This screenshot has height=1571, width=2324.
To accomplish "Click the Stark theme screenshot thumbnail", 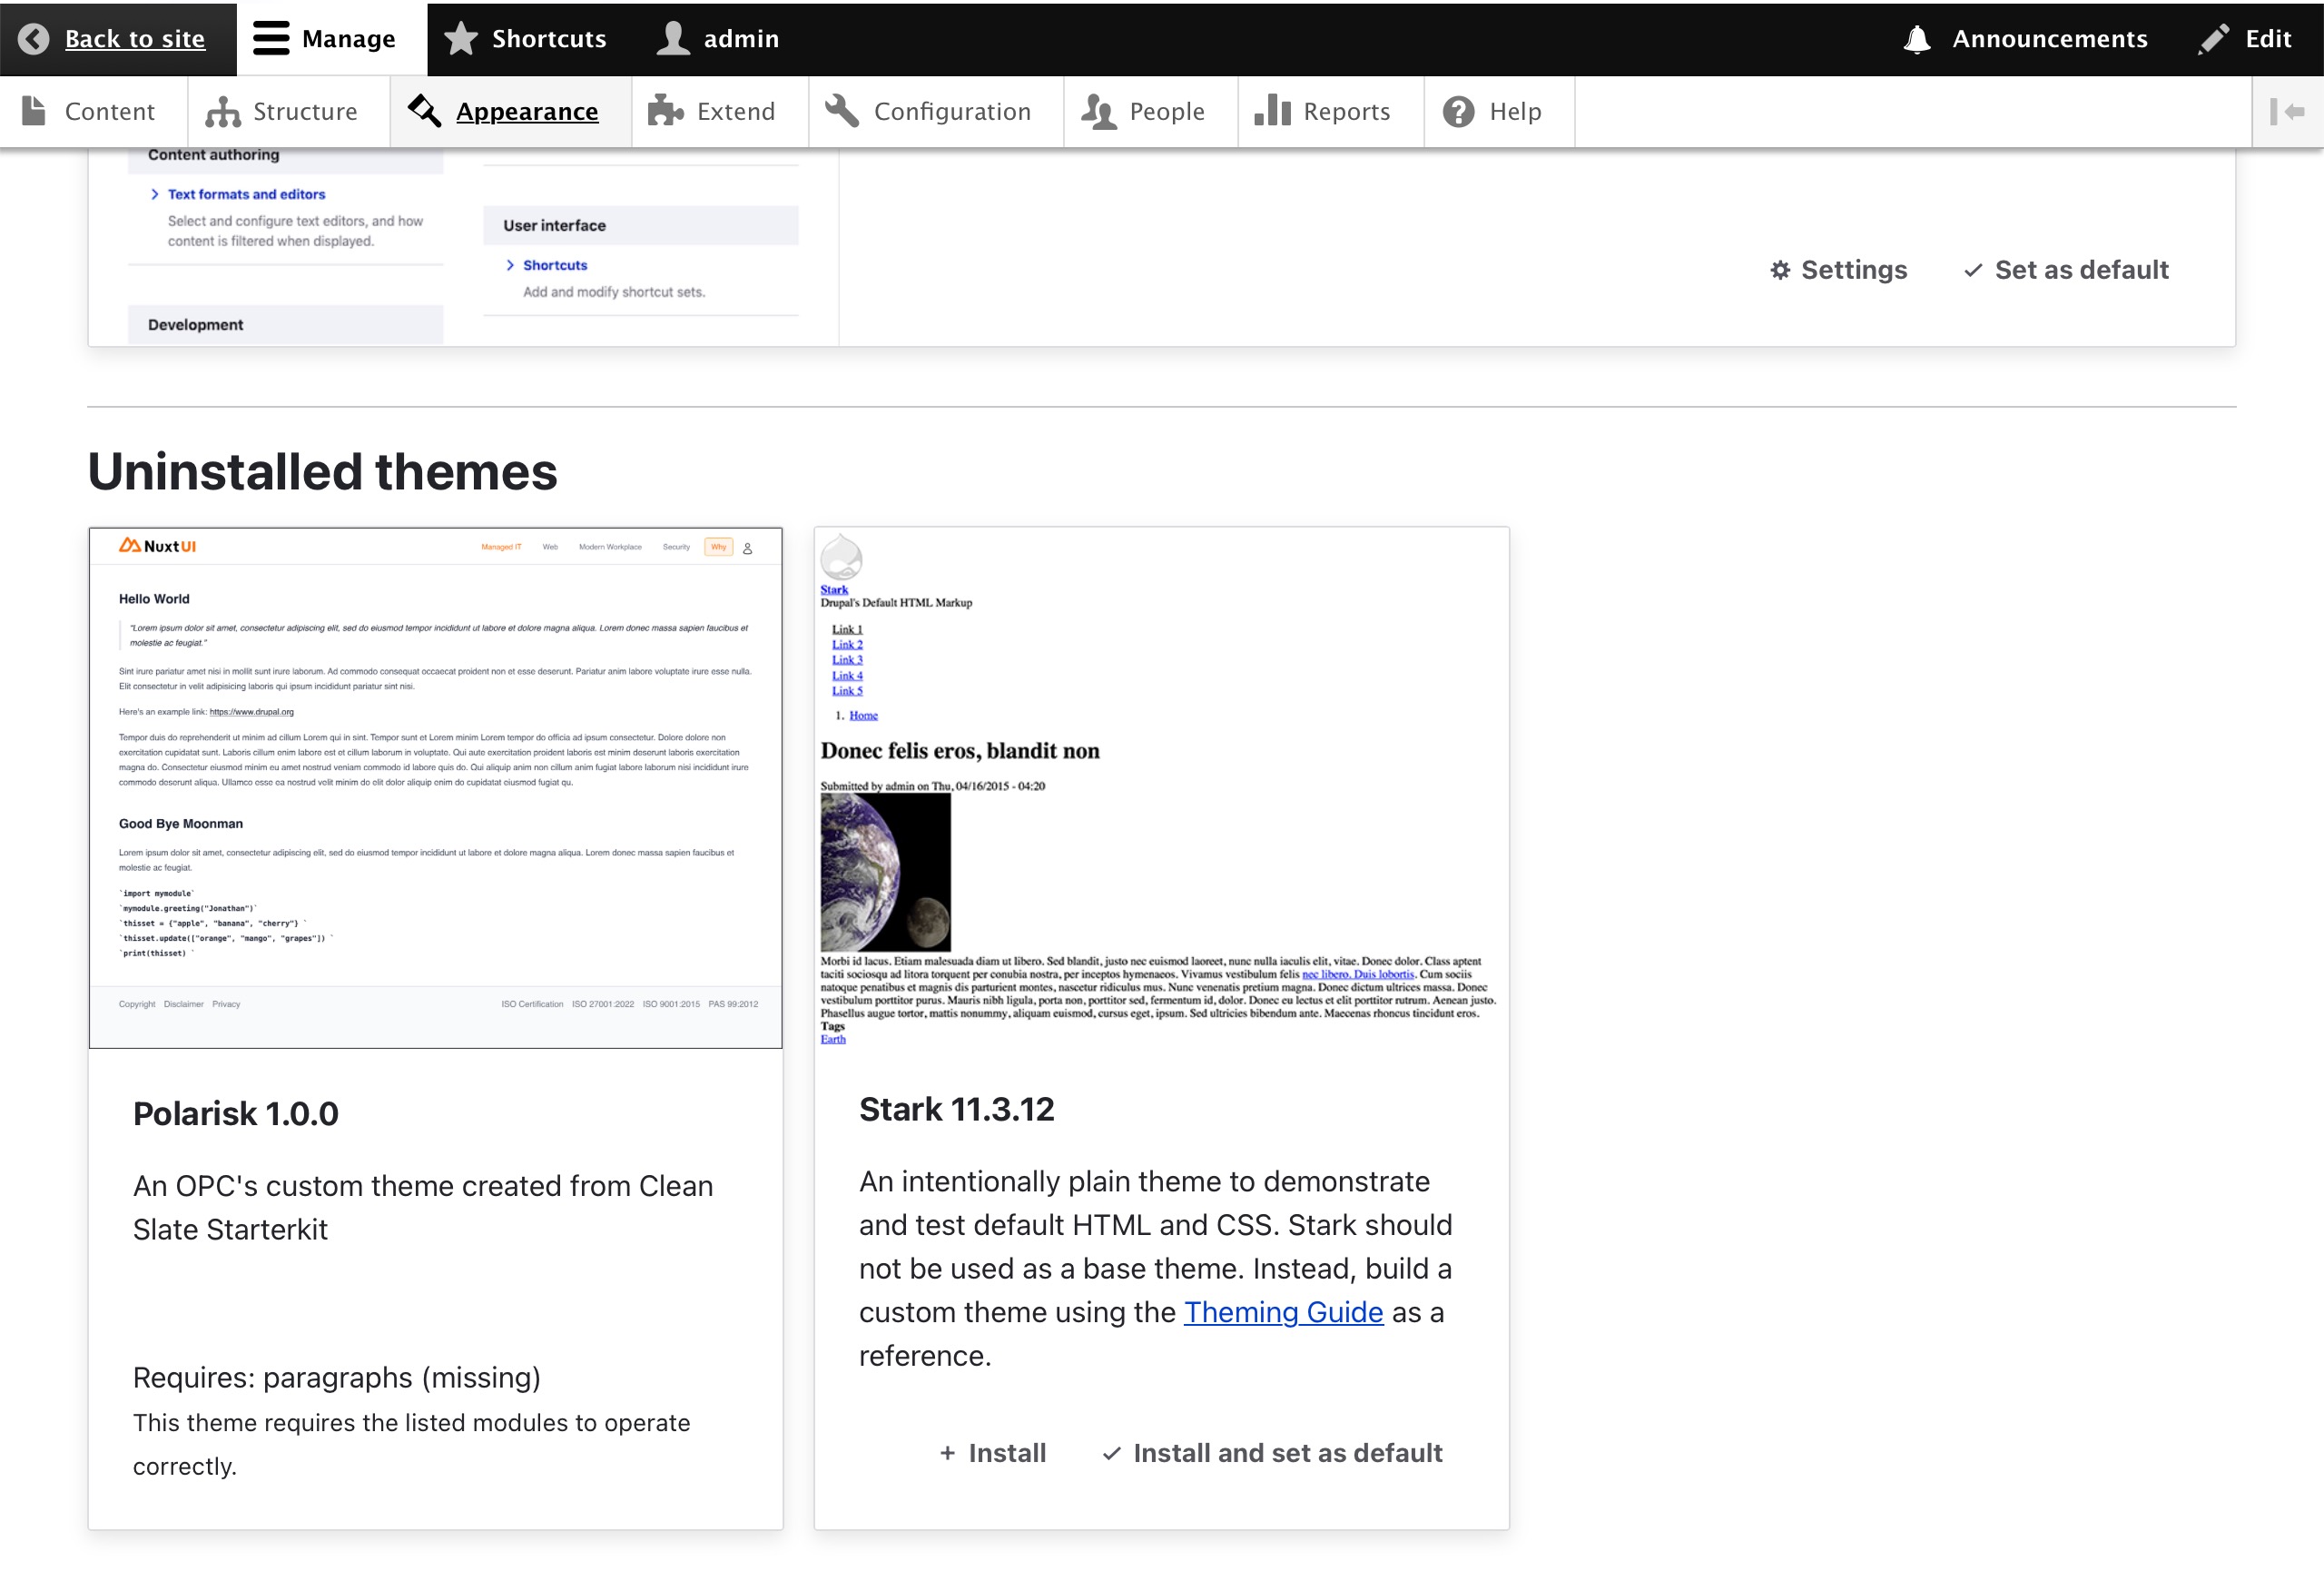I will [1161, 788].
